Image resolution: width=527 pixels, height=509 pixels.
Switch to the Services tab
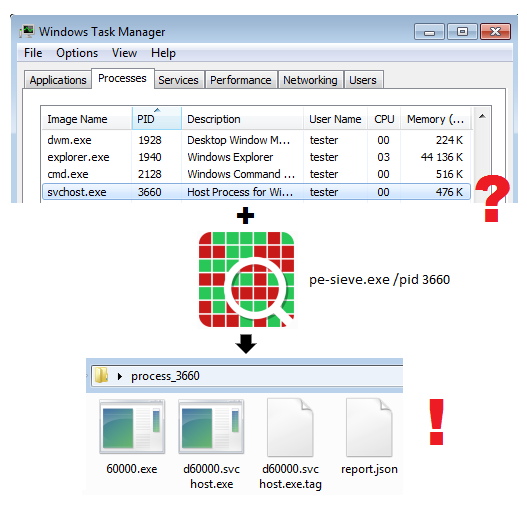(178, 80)
